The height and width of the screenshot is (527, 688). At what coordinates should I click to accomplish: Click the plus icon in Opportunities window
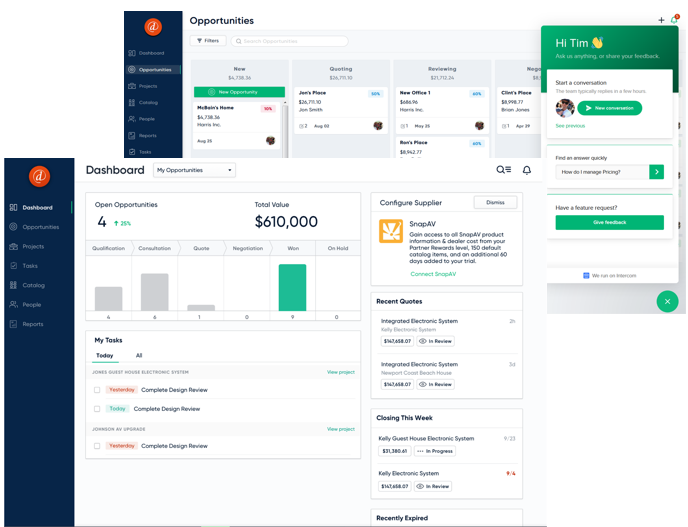point(661,20)
